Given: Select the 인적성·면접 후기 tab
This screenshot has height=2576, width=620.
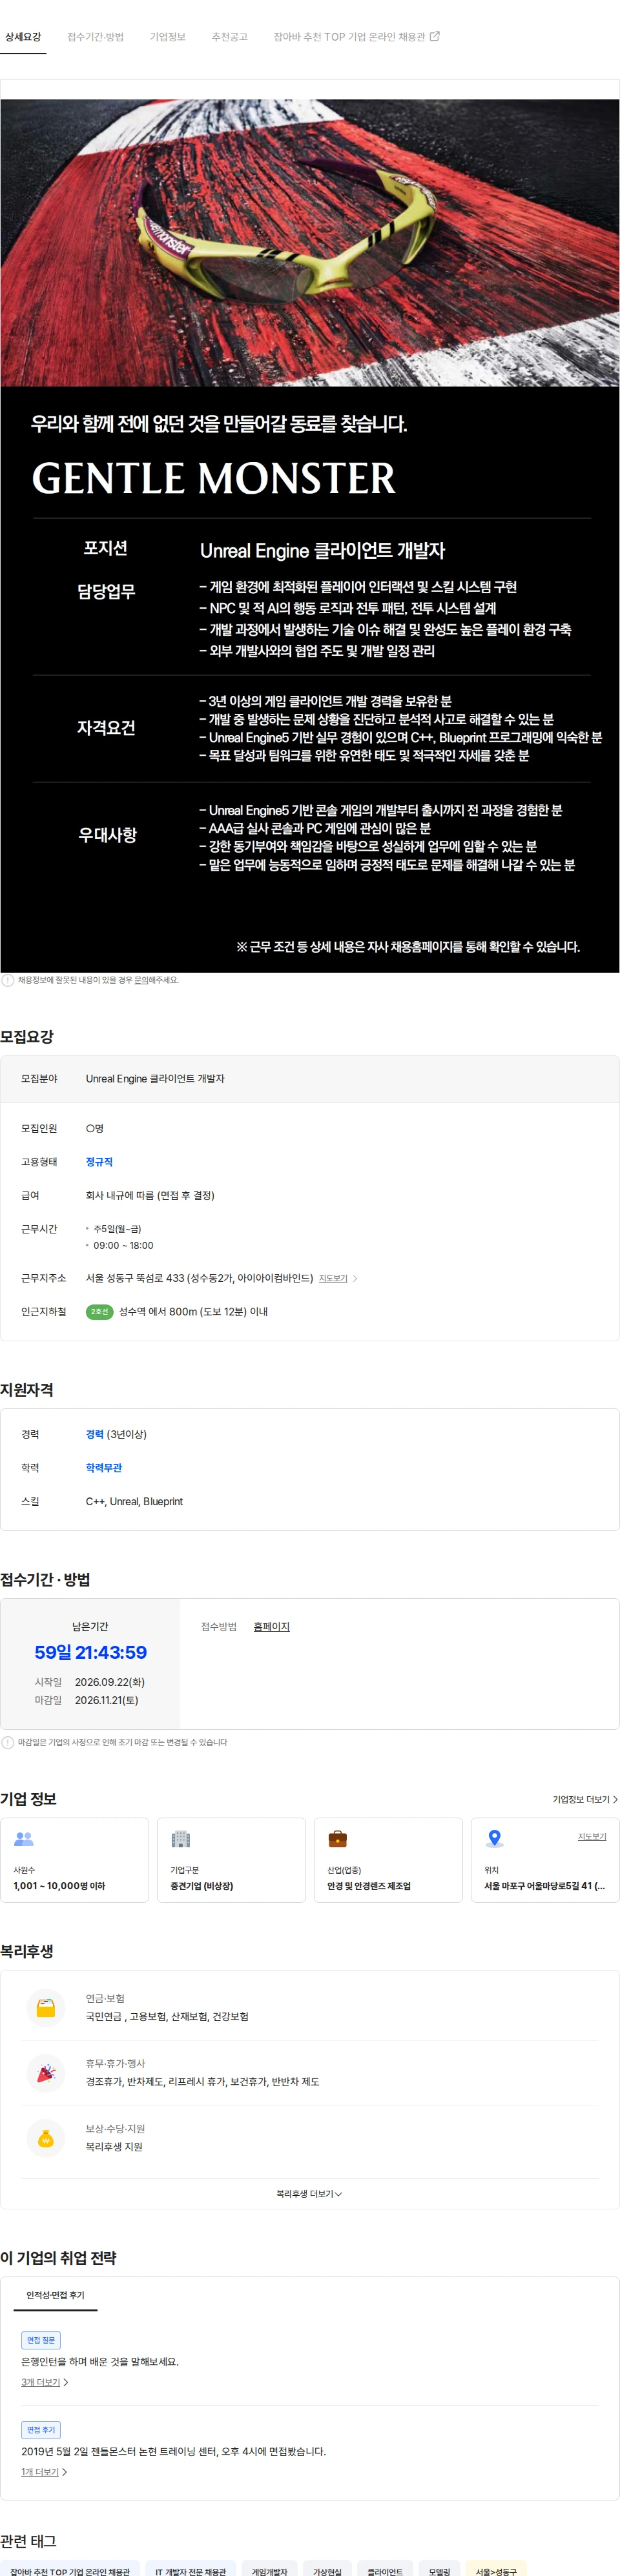Looking at the screenshot, I should click(55, 2295).
